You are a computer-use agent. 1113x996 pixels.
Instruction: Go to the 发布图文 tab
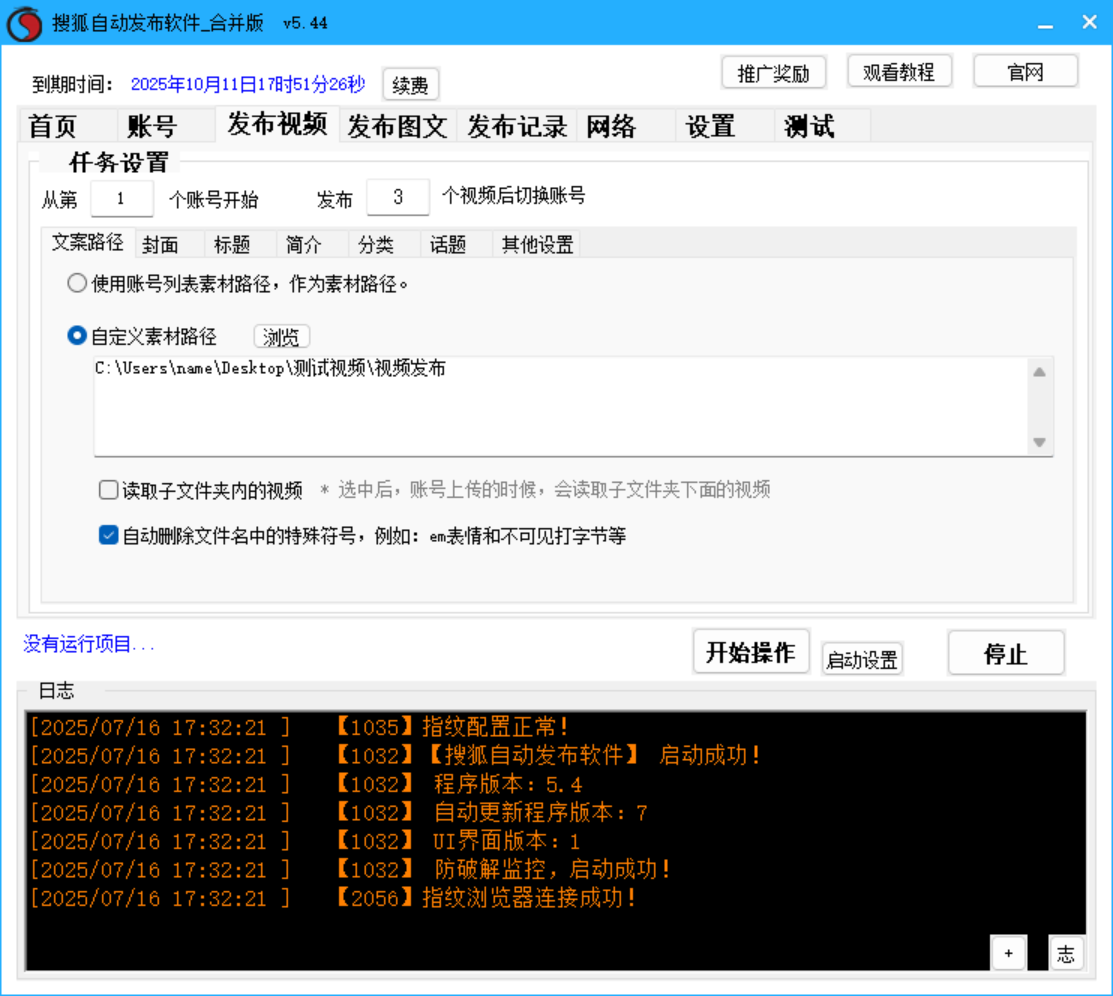tap(398, 126)
